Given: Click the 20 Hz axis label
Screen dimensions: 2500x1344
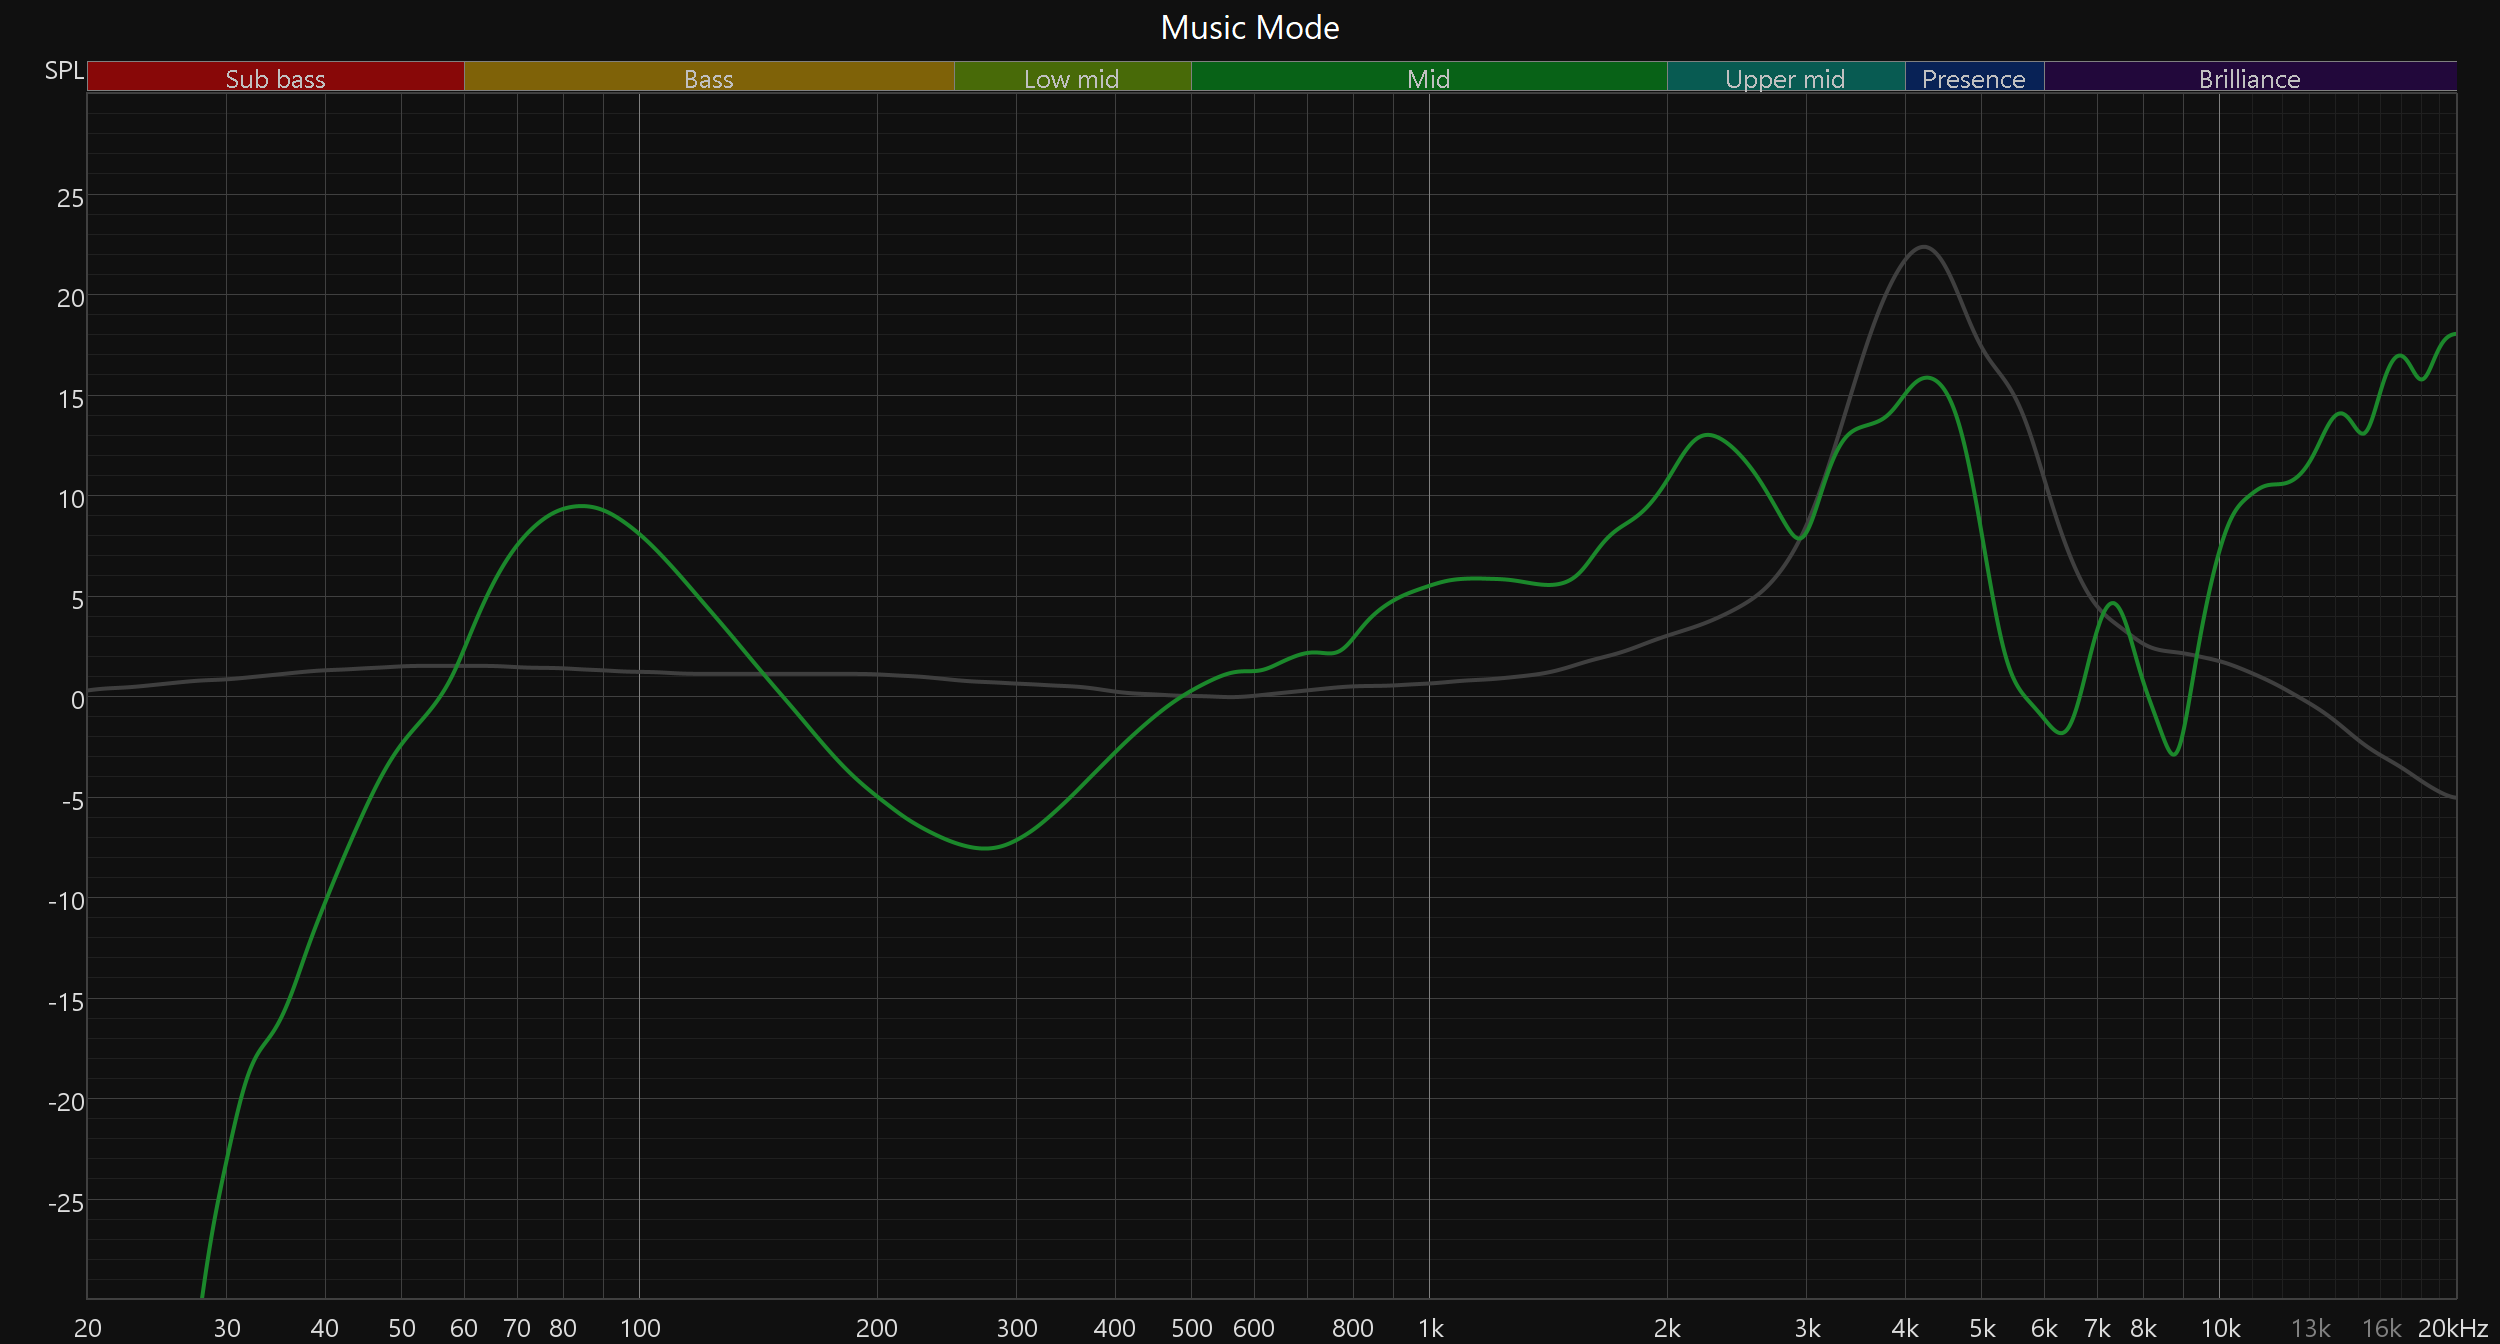Looking at the screenshot, I should coord(88,1328).
